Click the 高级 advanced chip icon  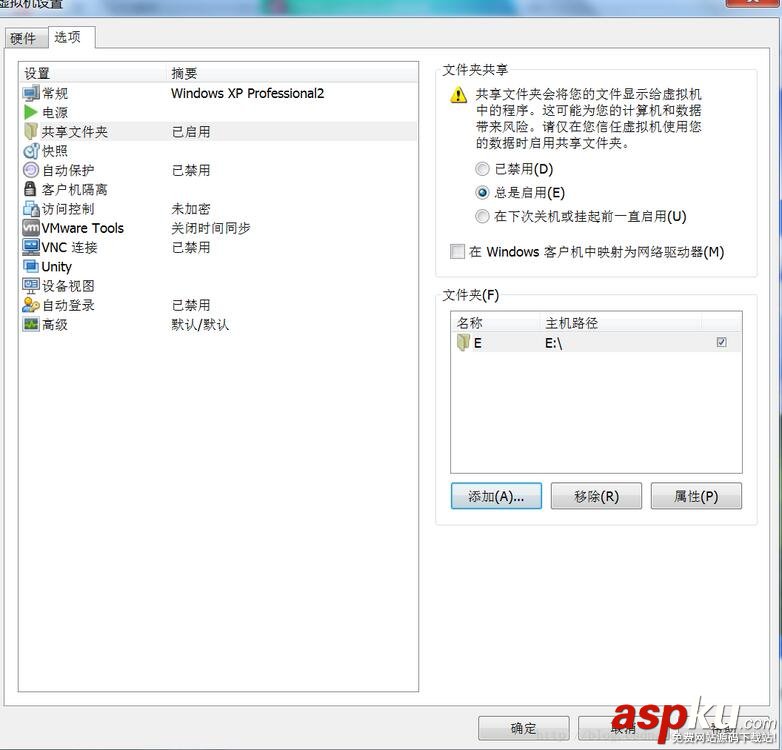click(30, 324)
